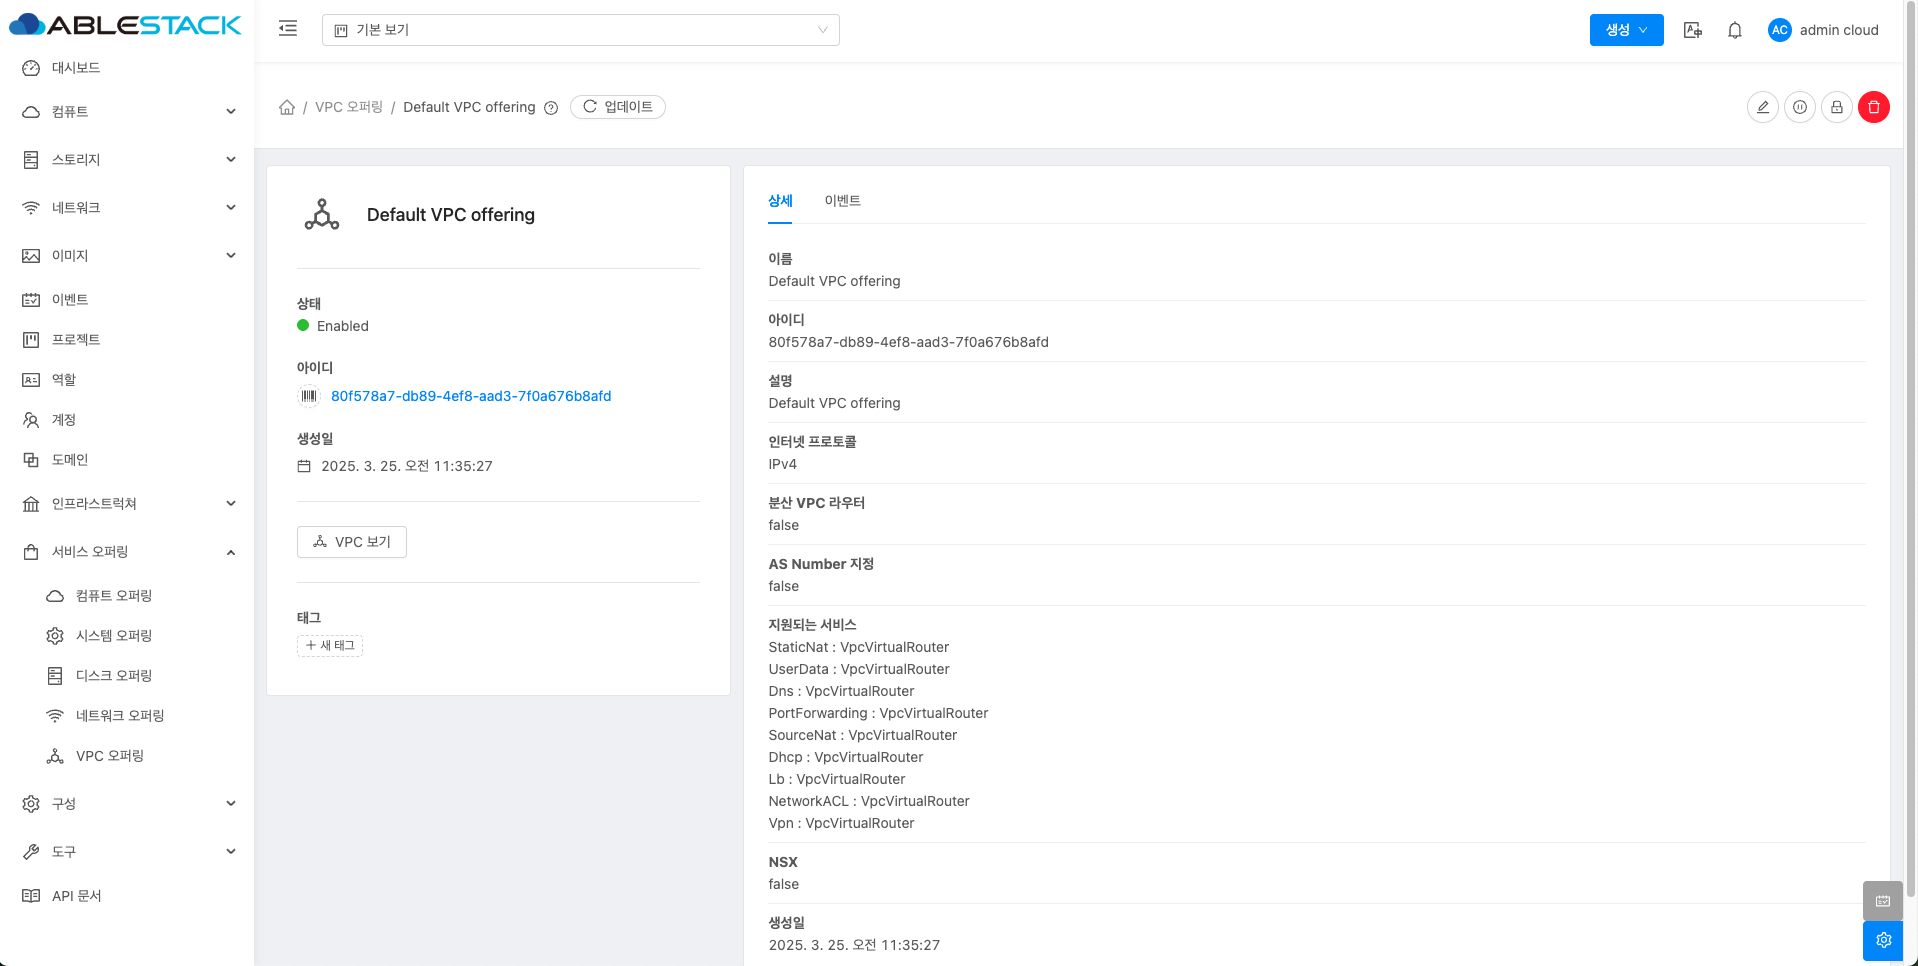Click the pause icon to disable offering
Viewport: 1918px width, 966px height.
coord(1799,107)
